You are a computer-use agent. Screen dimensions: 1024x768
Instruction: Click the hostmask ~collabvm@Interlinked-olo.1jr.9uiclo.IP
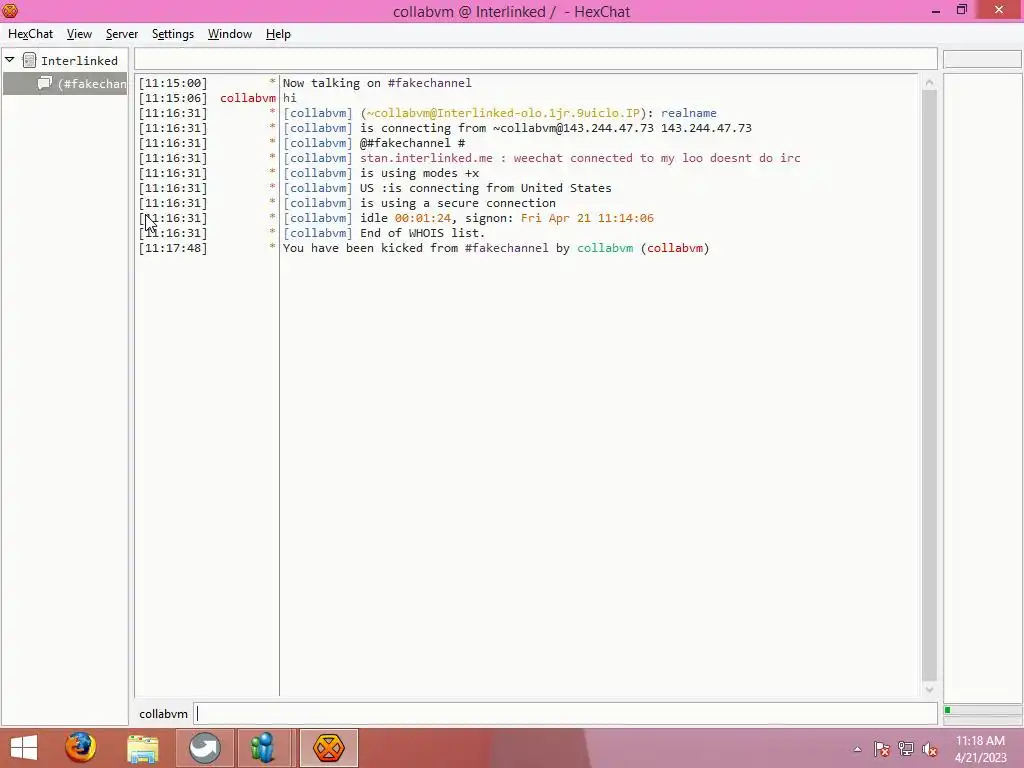[x=503, y=113]
